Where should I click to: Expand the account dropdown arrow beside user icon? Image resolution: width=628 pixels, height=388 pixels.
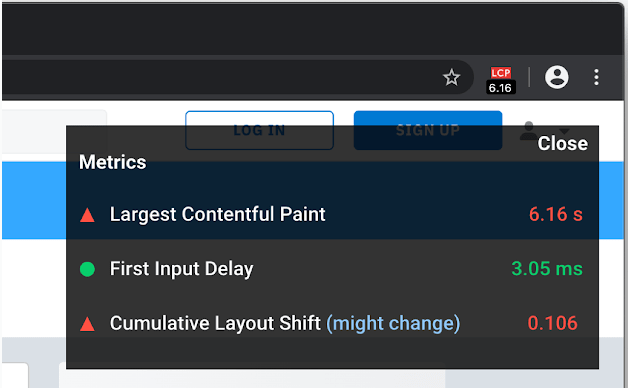564,131
